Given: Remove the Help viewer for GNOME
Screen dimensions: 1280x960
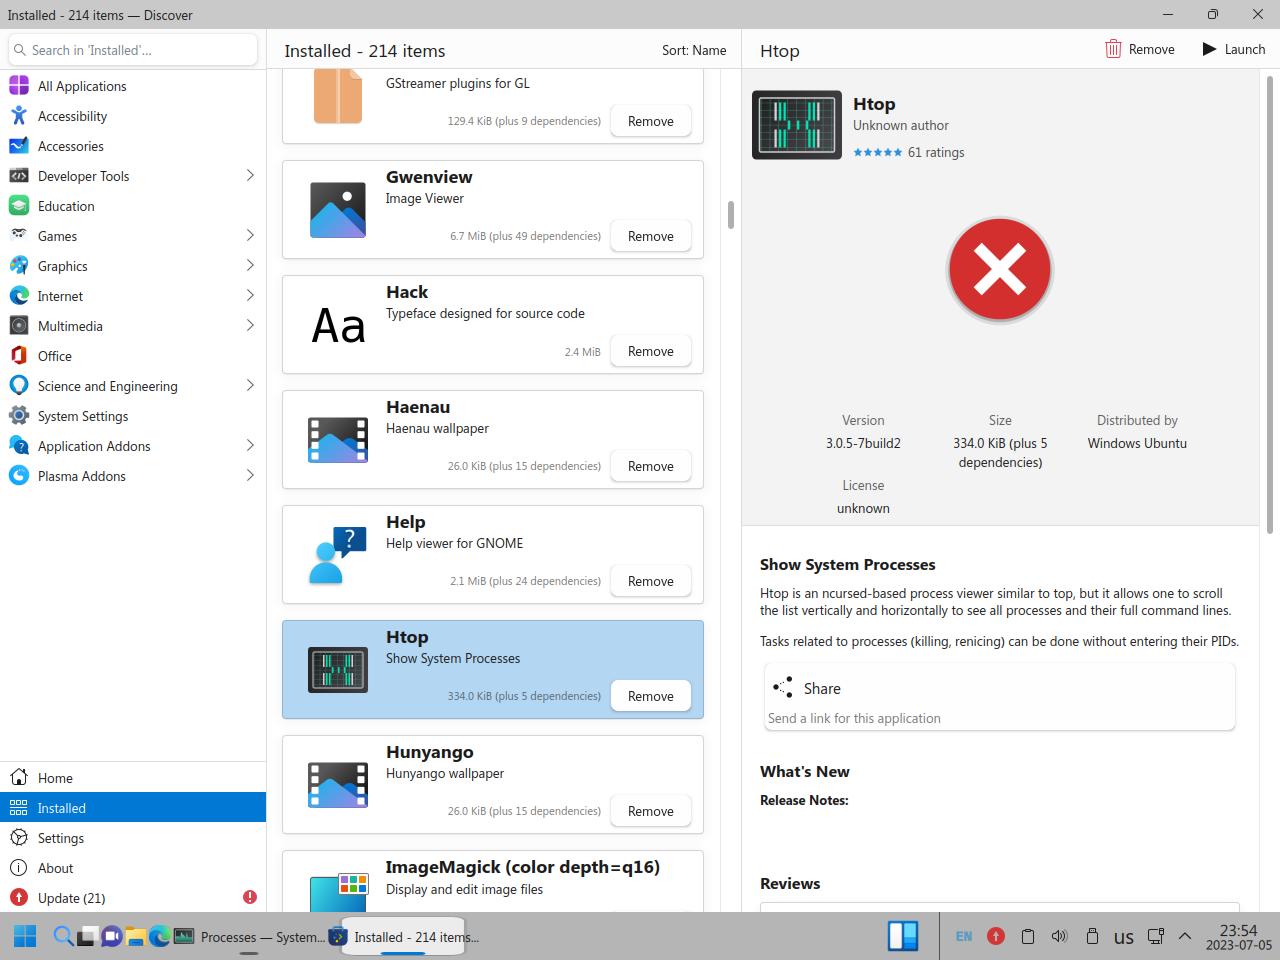Looking at the screenshot, I should pos(651,581).
